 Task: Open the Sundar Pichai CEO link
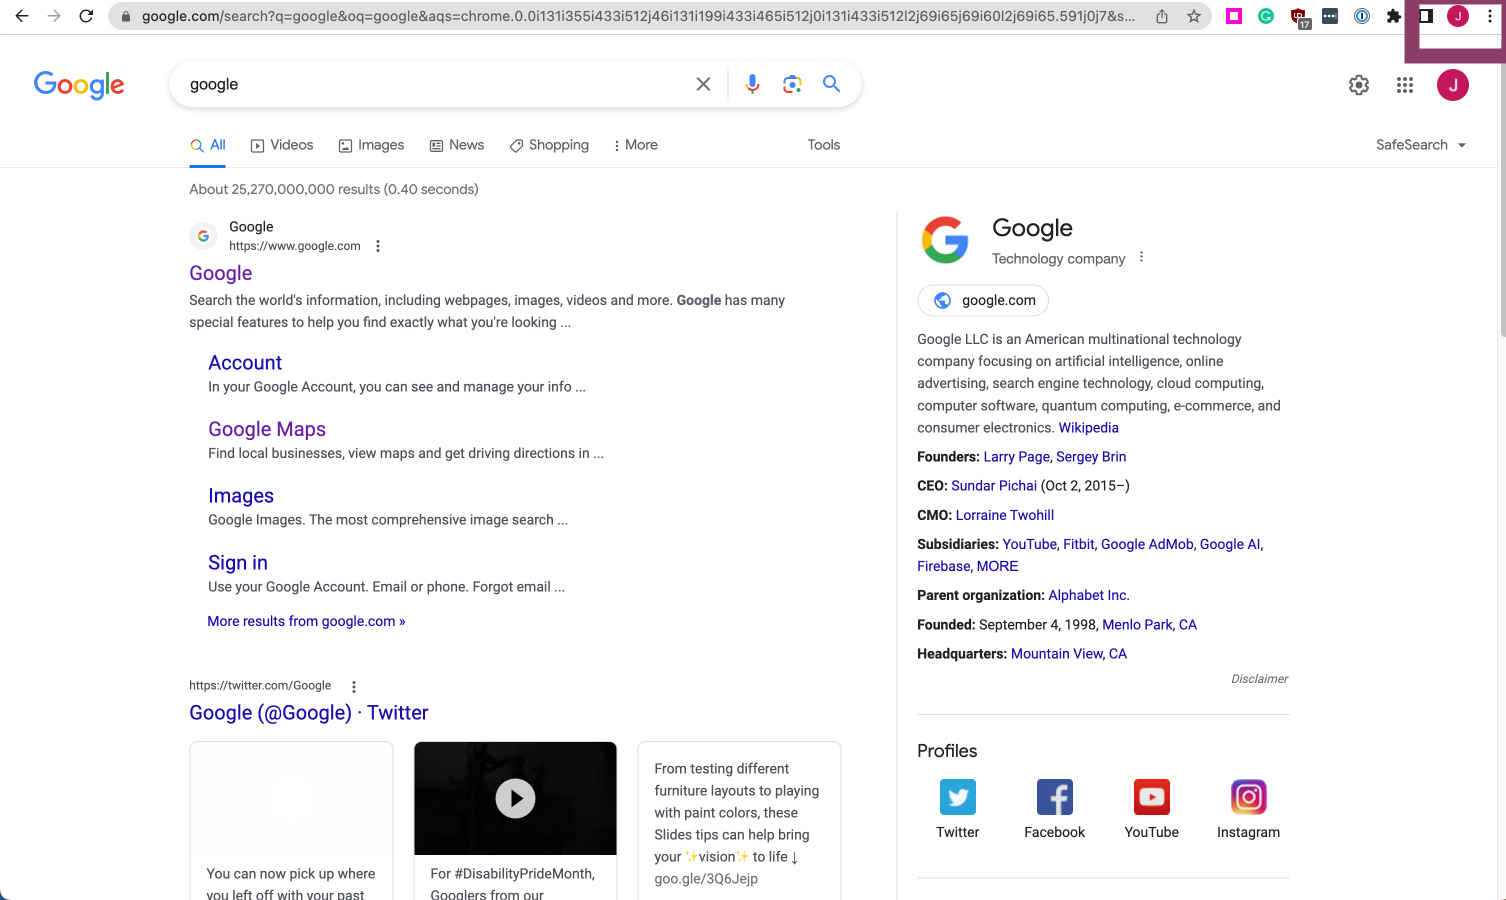click(994, 486)
